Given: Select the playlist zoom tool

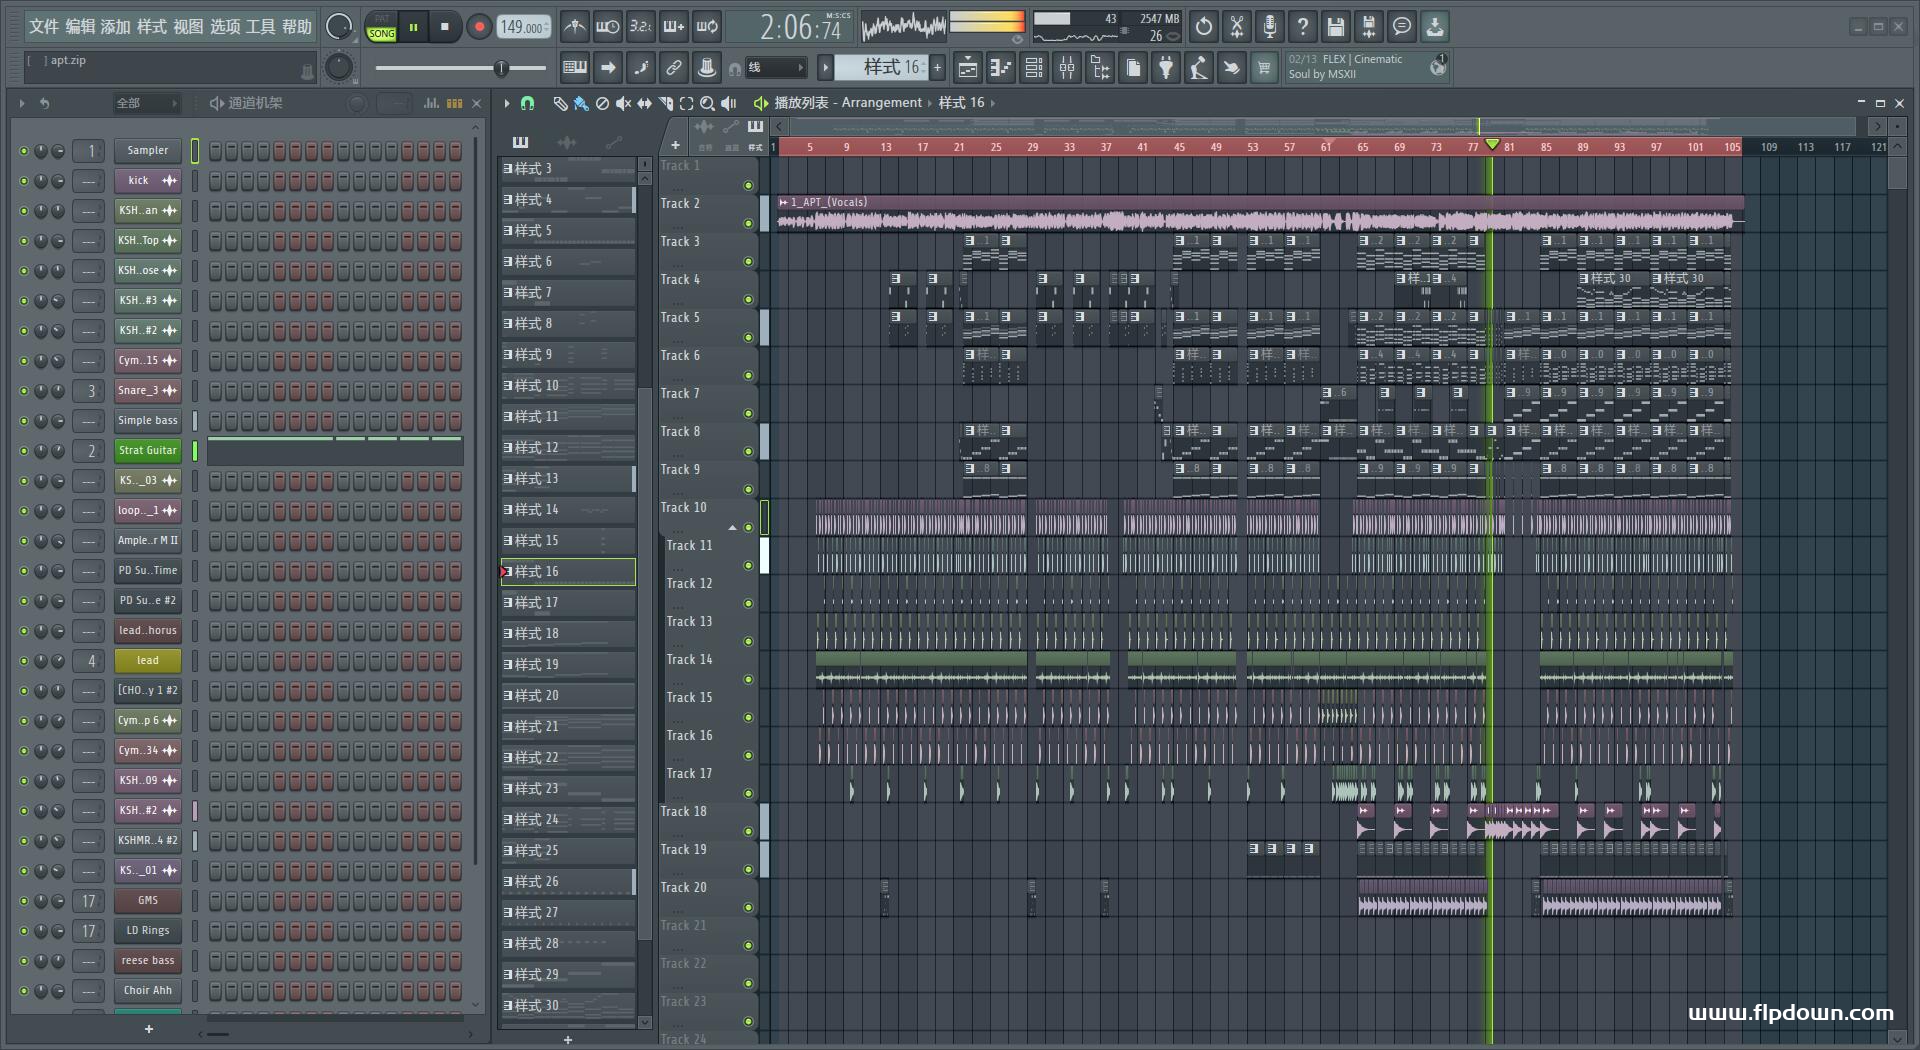Looking at the screenshot, I should point(707,103).
